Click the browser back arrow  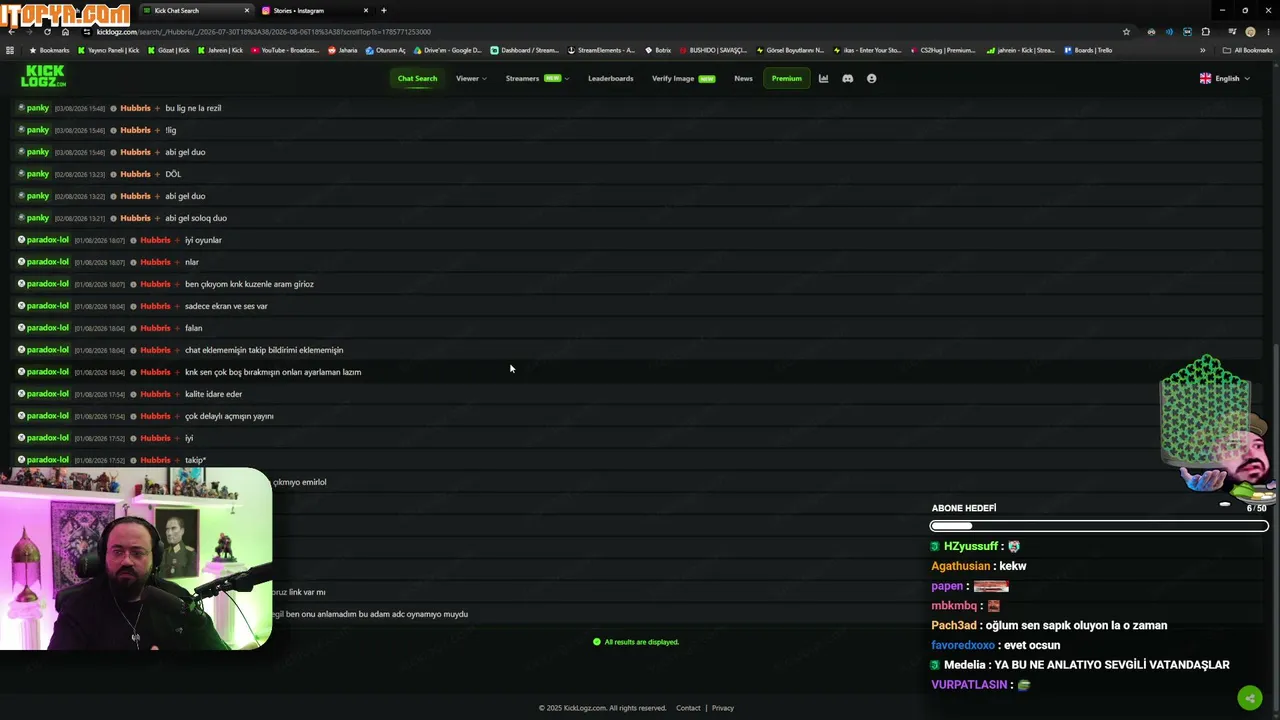coord(11,31)
